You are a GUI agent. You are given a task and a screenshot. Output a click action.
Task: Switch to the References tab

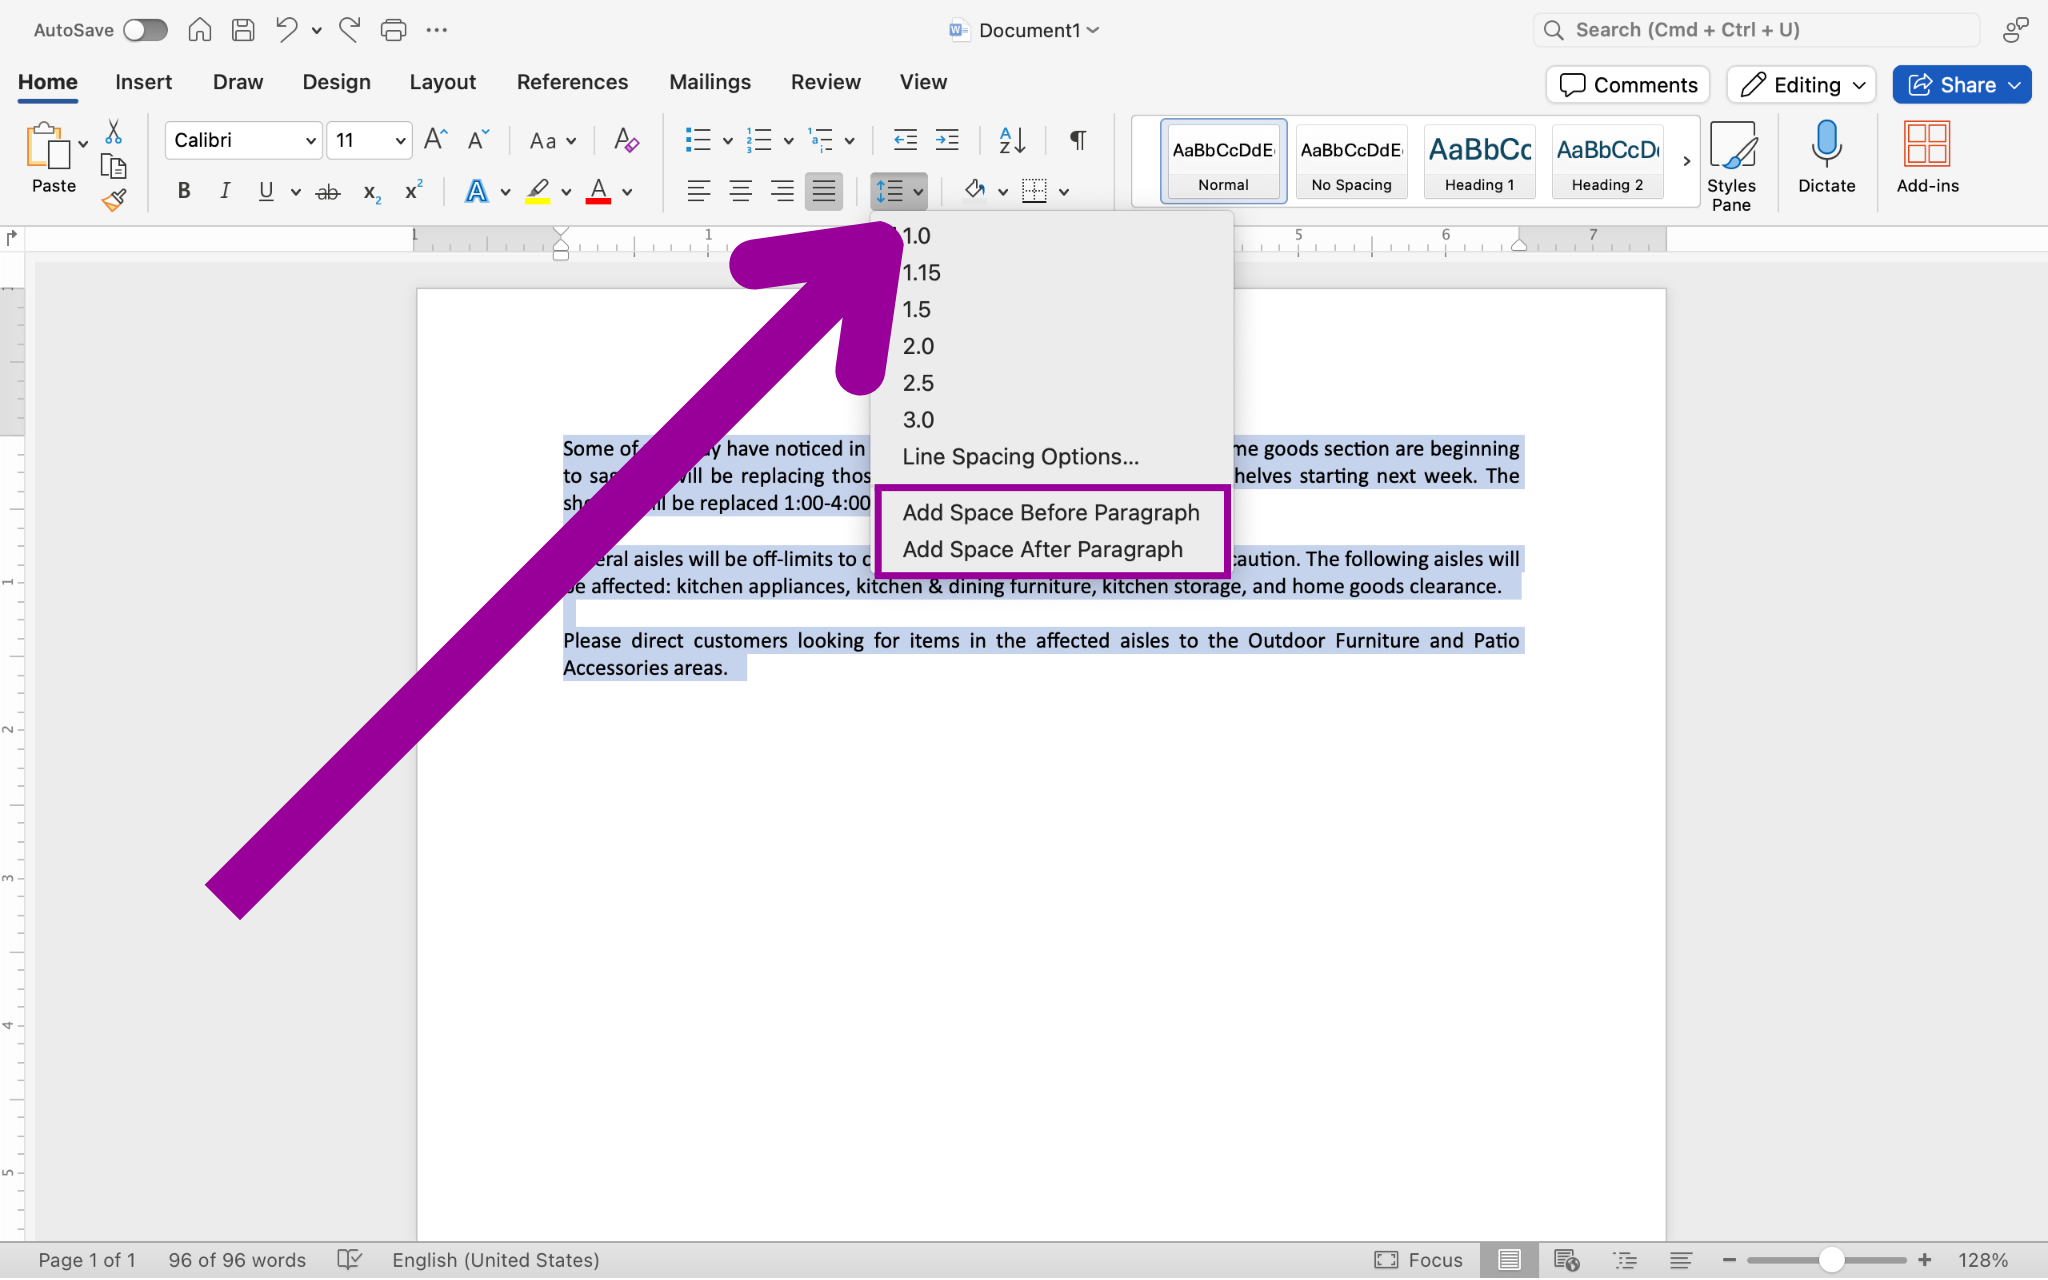tap(572, 82)
